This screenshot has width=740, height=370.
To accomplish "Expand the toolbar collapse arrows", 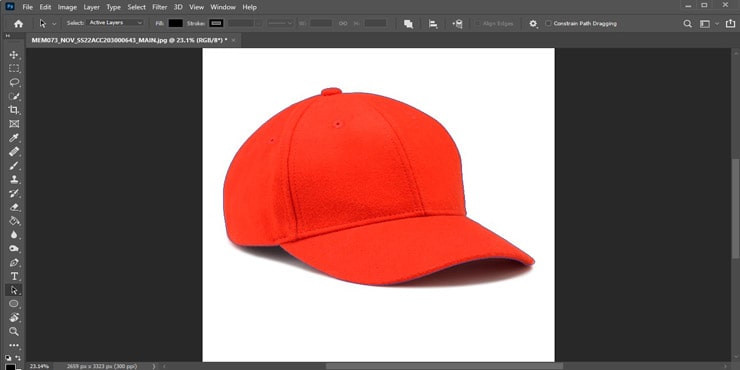I will point(8,36).
